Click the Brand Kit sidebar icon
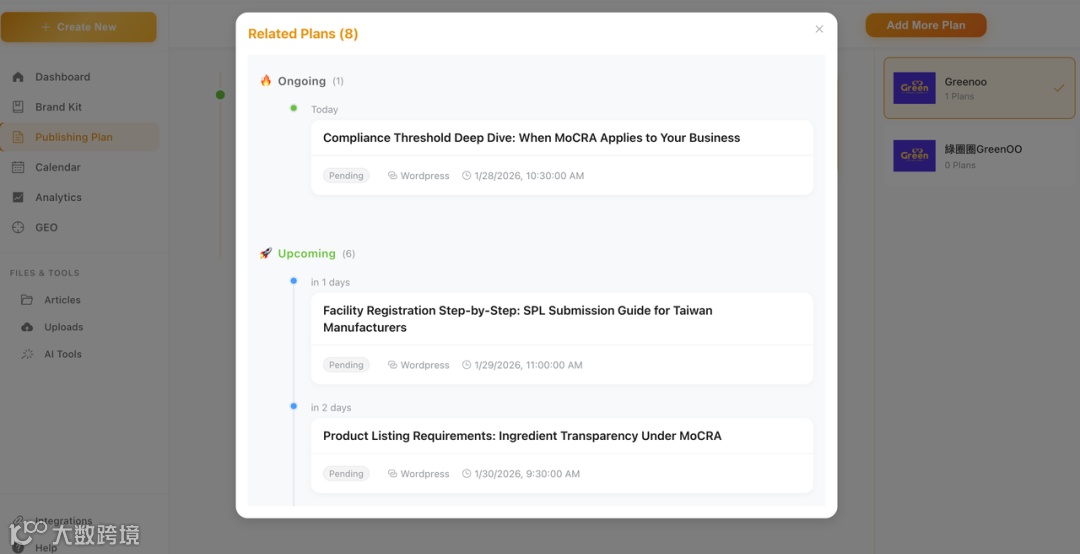This screenshot has width=1080, height=554. [x=18, y=107]
